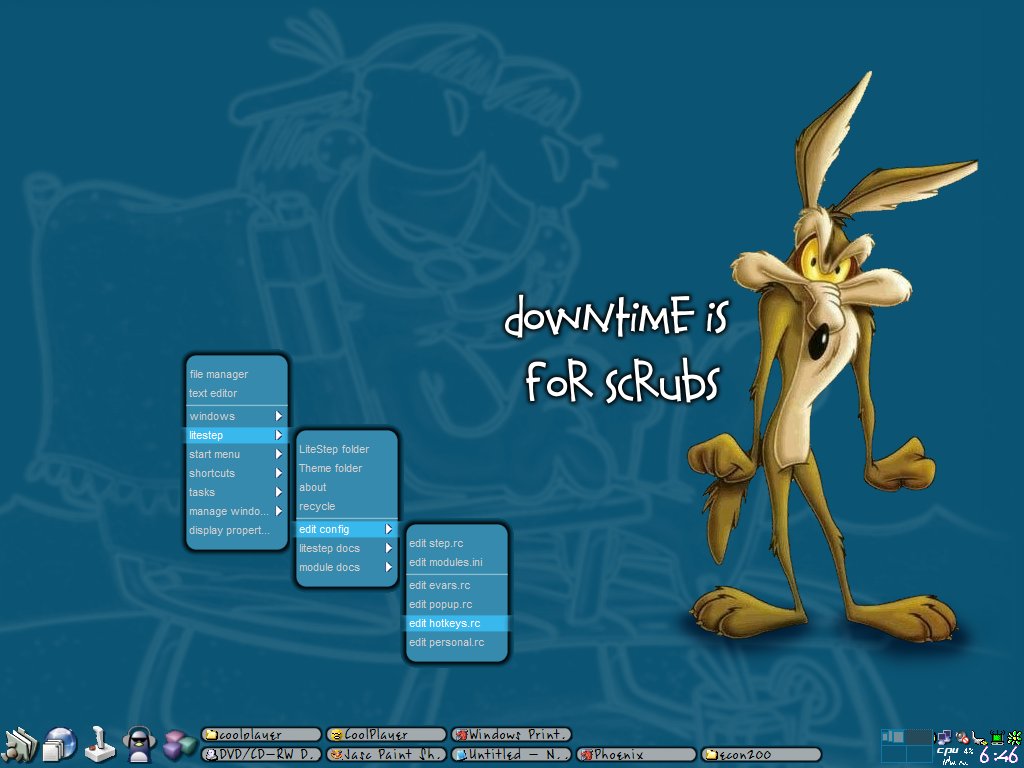This screenshot has width=1024, height=768.
Task: Activate the Windows Print task button
Action: coord(511,735)
